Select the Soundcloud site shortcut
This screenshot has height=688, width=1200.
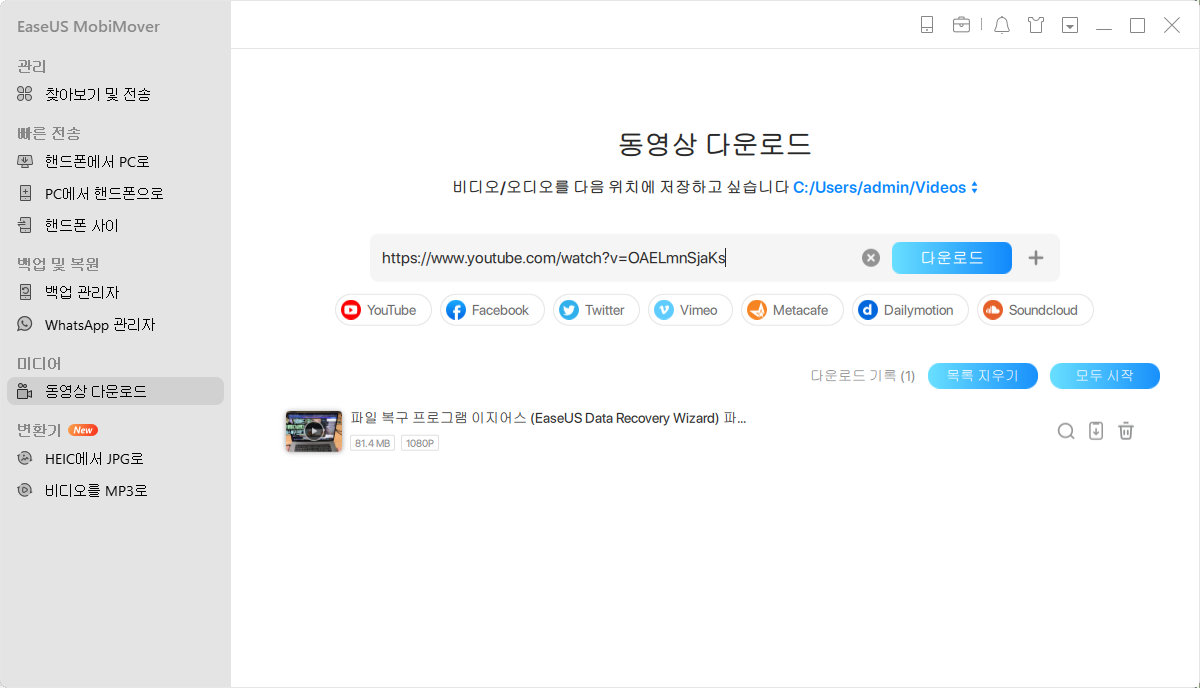(1035, 310)
